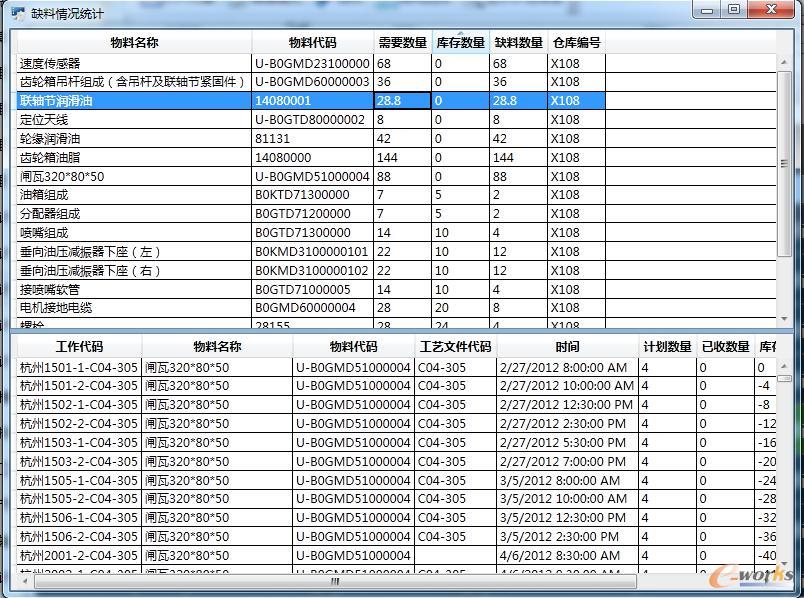Click the 缺料情况统计 window title icon
Image resolution: width=804 pixels, height=598 pixels.
tap(18, 13)
